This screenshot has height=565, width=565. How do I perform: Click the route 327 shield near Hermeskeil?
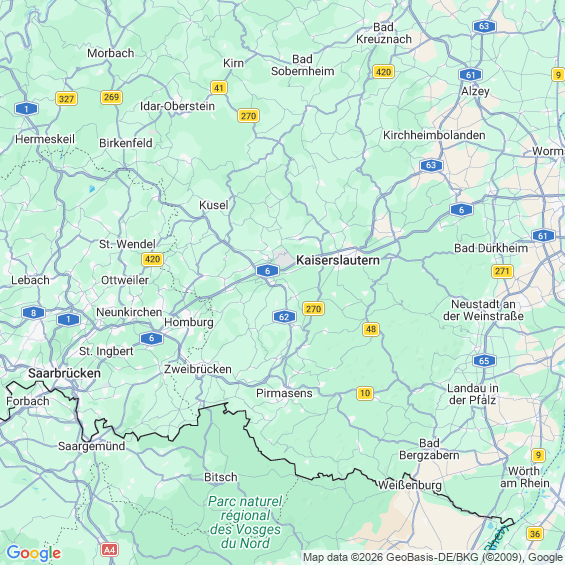(x=66, y=99)
